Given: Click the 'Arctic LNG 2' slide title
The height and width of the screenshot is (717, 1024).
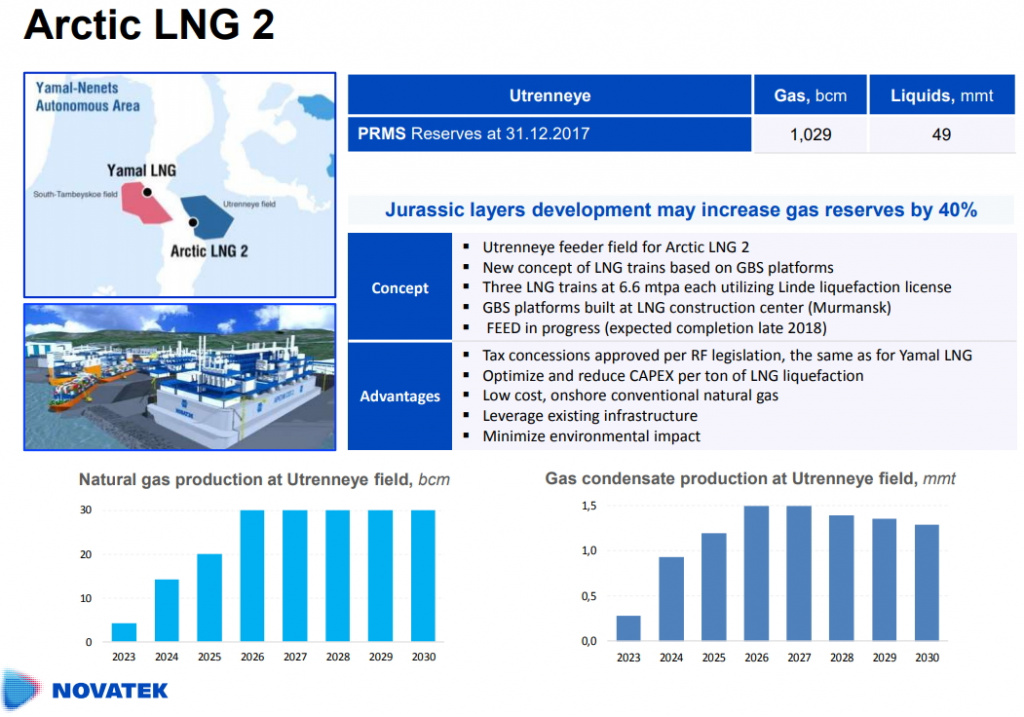Looking at the screenshot, I should (x=149, y=24).
